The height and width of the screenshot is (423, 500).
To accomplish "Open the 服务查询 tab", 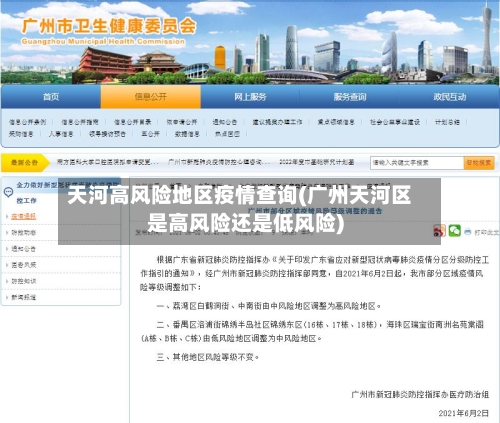I will pyautogui.click(x=350, y=97).
